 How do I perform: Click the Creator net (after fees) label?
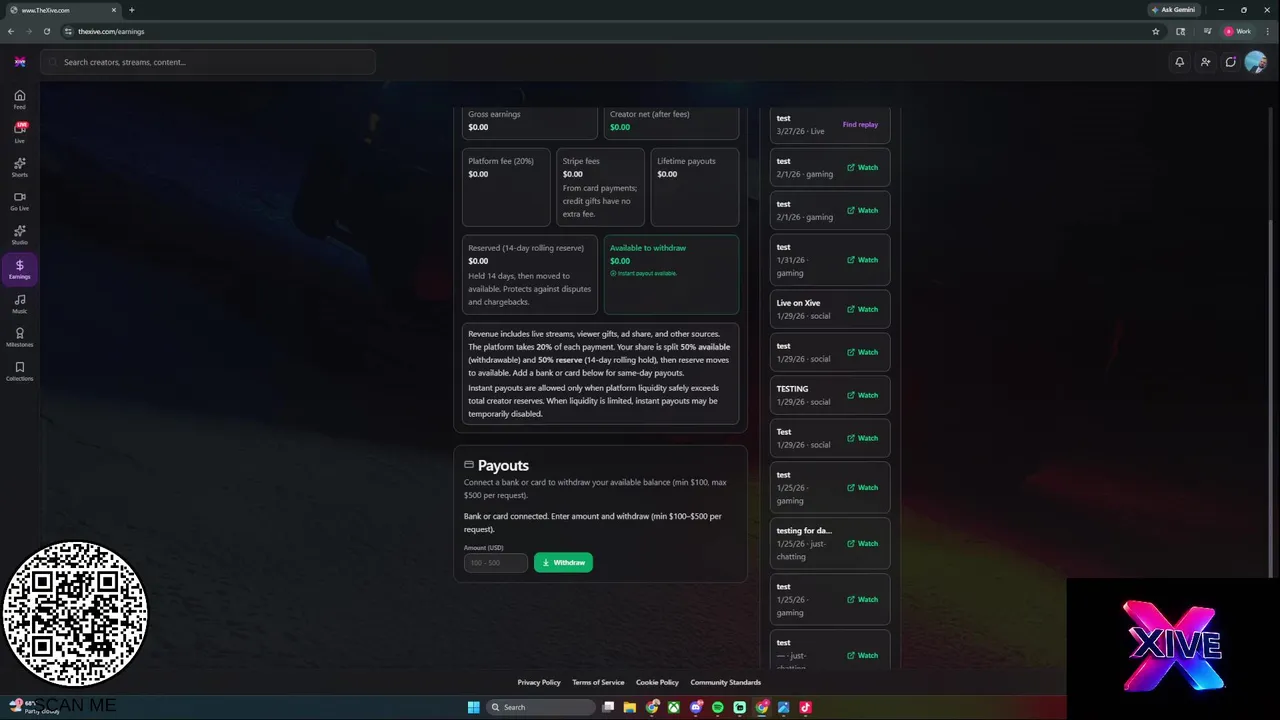click(650, 114)
